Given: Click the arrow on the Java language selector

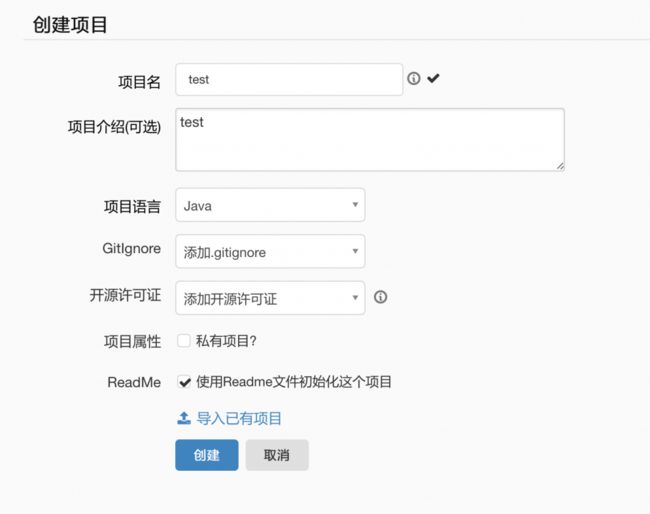Looking at the screenshot, I should [x=355, y=205].
